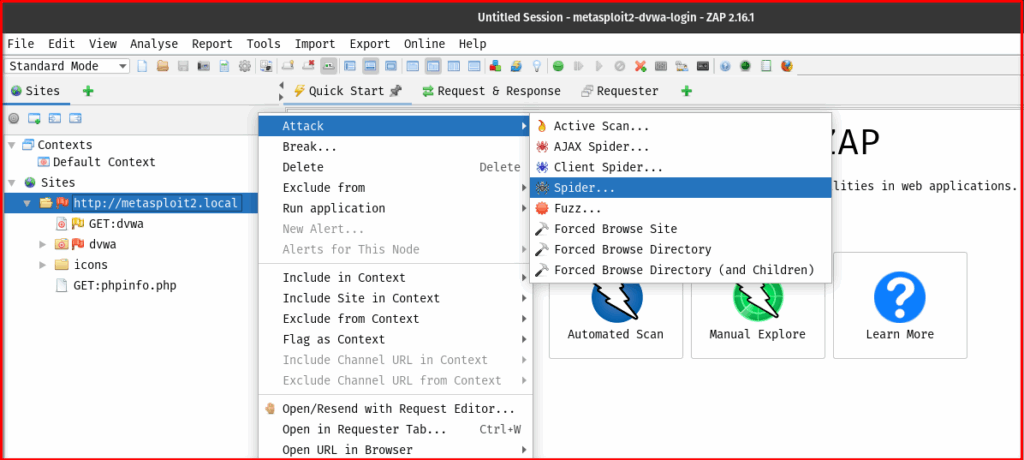The height and width of the screenshot is (460, 1024).
Task: Open the Tools menu
Action: (x=264, y=44)
